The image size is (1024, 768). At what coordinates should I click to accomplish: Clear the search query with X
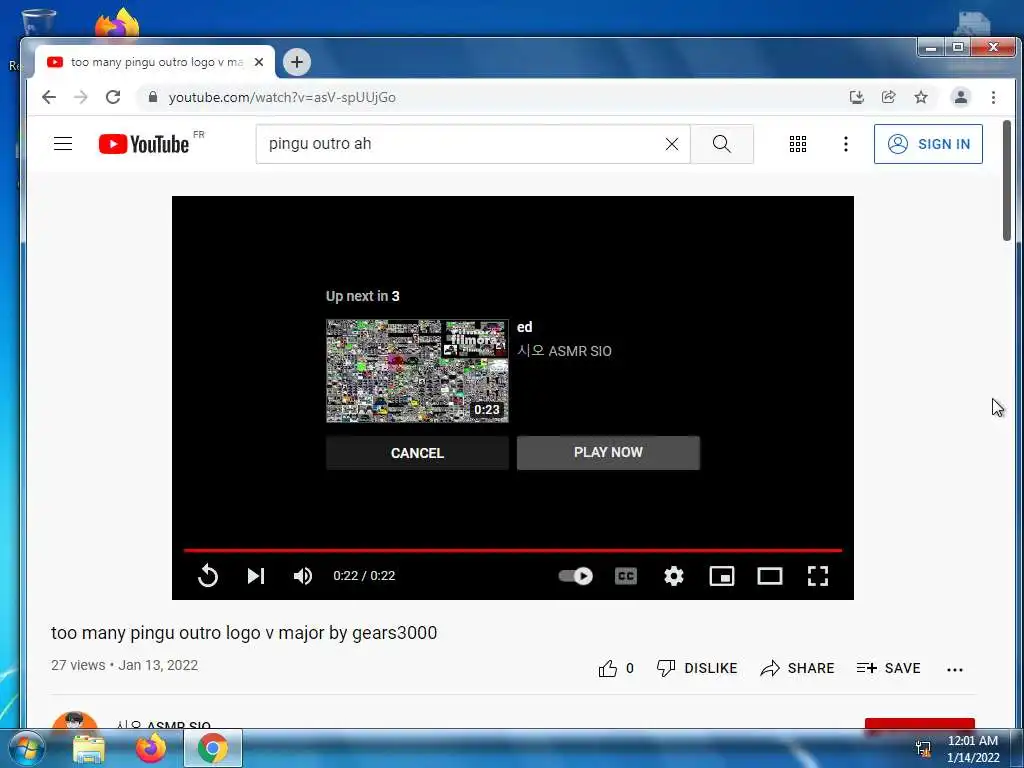point(671,144)
